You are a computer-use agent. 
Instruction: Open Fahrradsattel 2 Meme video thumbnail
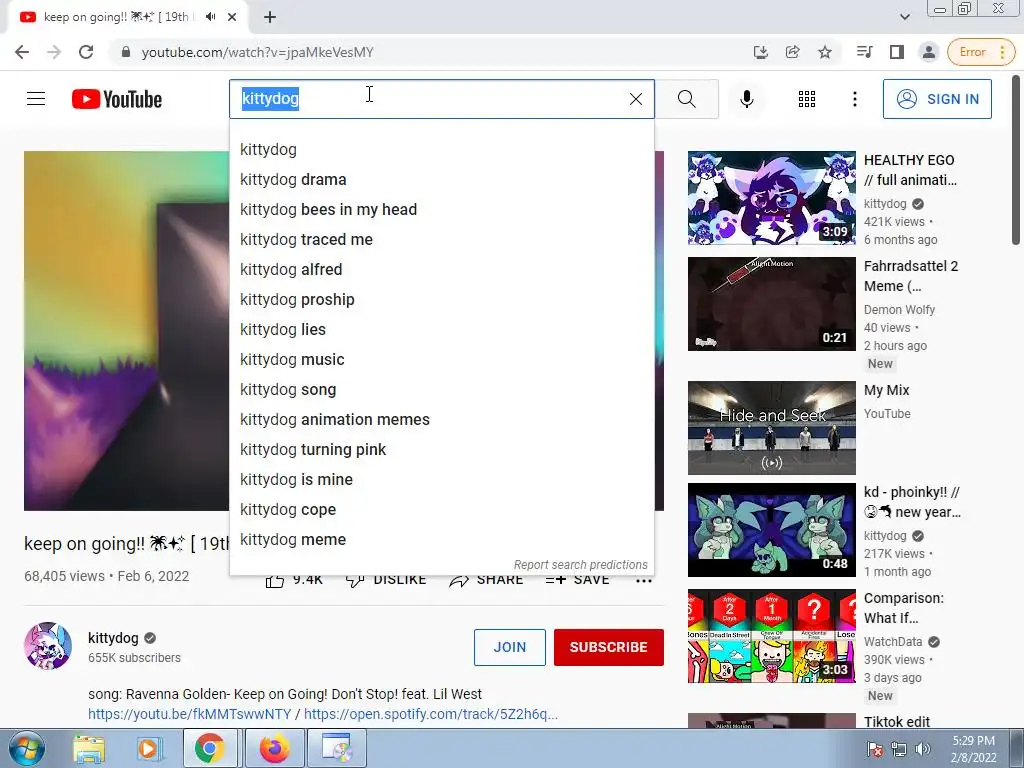coord(771,304)
